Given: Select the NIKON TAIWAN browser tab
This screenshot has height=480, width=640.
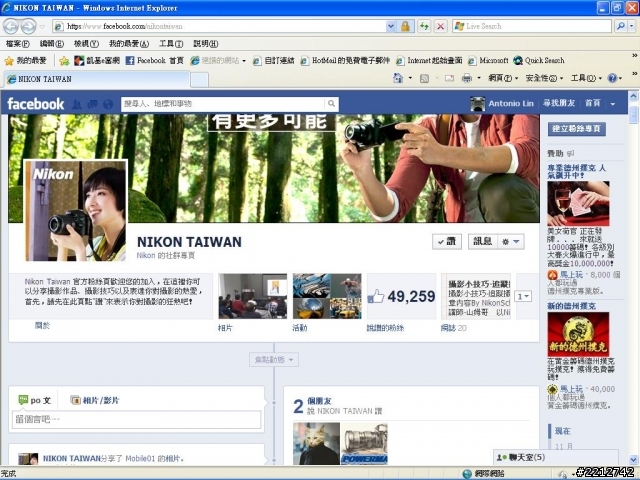Looking at the screenshot, I should tap(97, 79).
